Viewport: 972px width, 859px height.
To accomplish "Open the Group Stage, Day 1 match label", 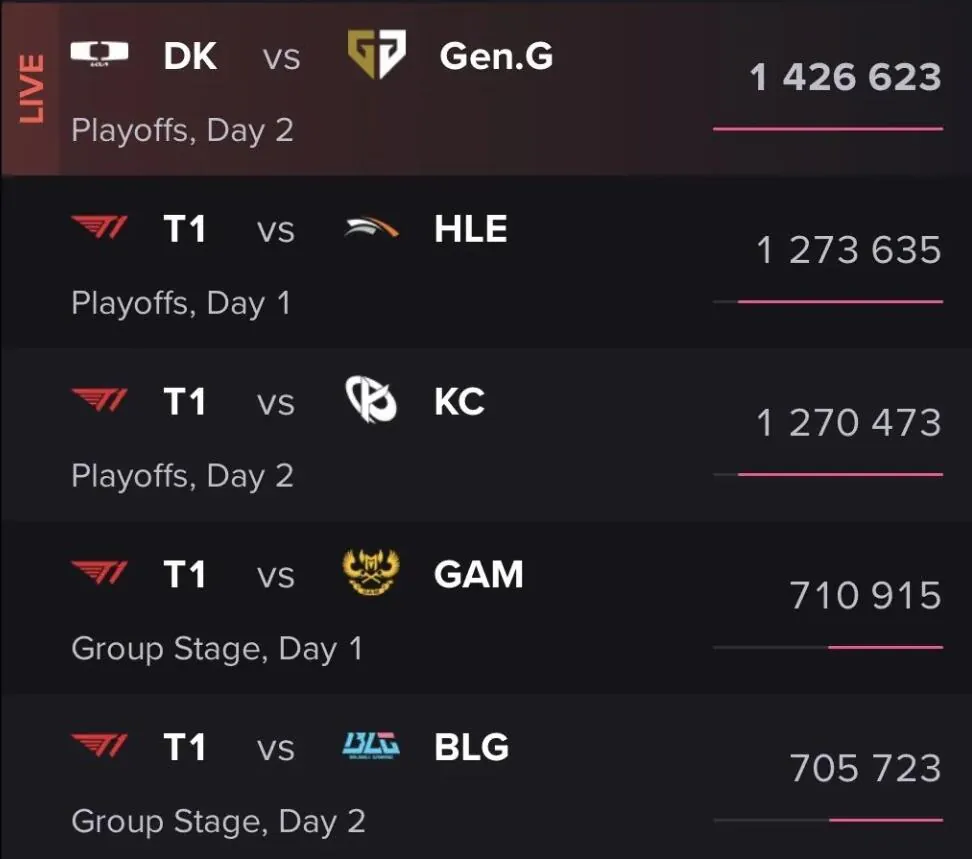I will [x=217, y=649].
